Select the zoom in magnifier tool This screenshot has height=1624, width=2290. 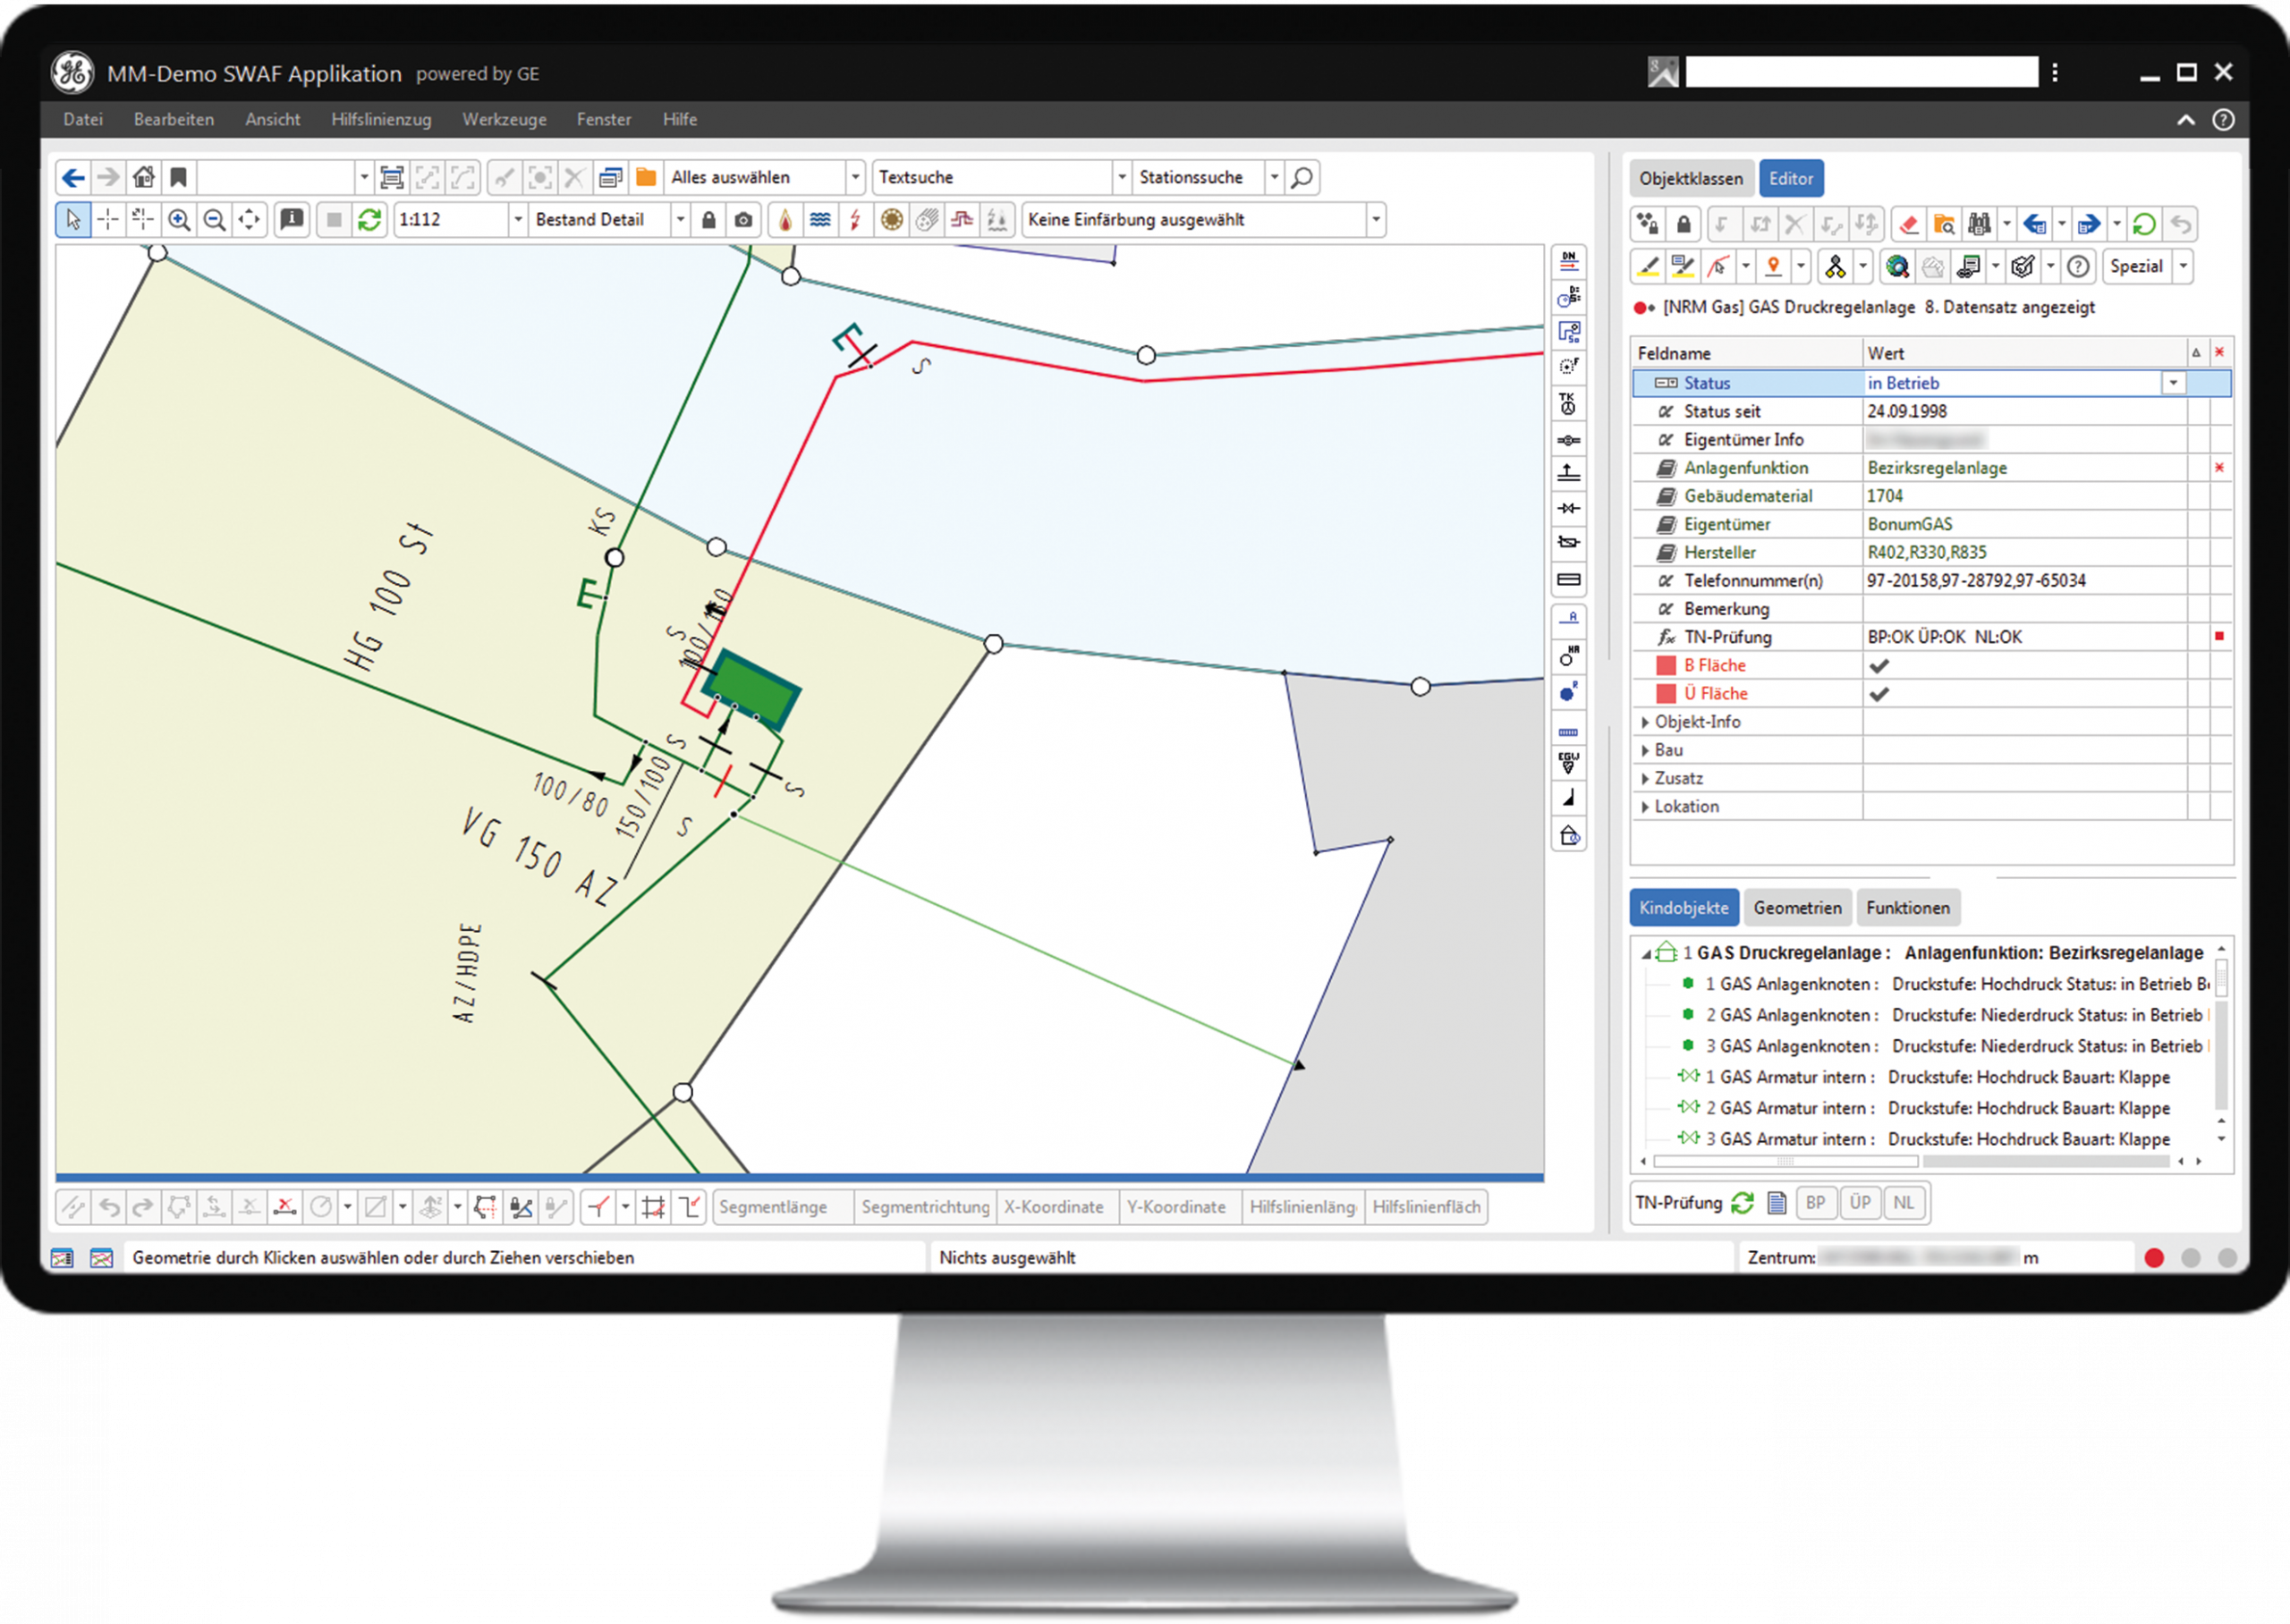(179, 220)
